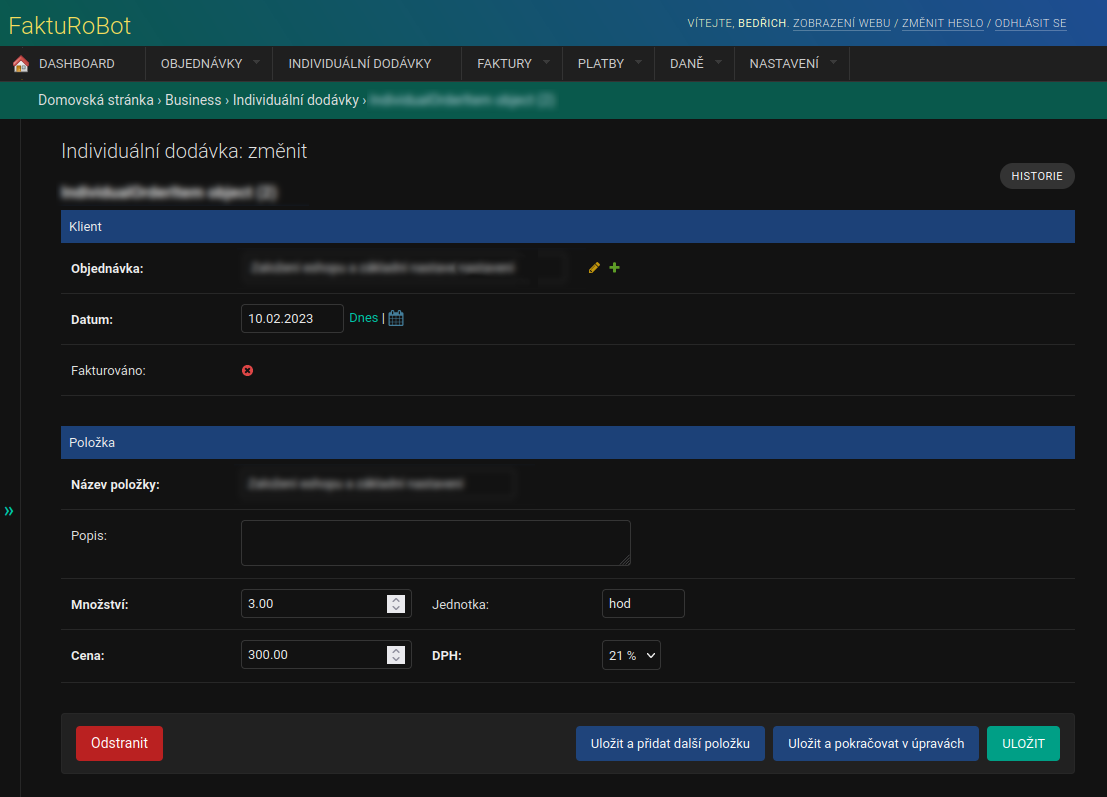Image resolution: width=1107 pixels, height=797 pixels.
Task: Click into the Popis text area
Action: (x=435, y=543)
